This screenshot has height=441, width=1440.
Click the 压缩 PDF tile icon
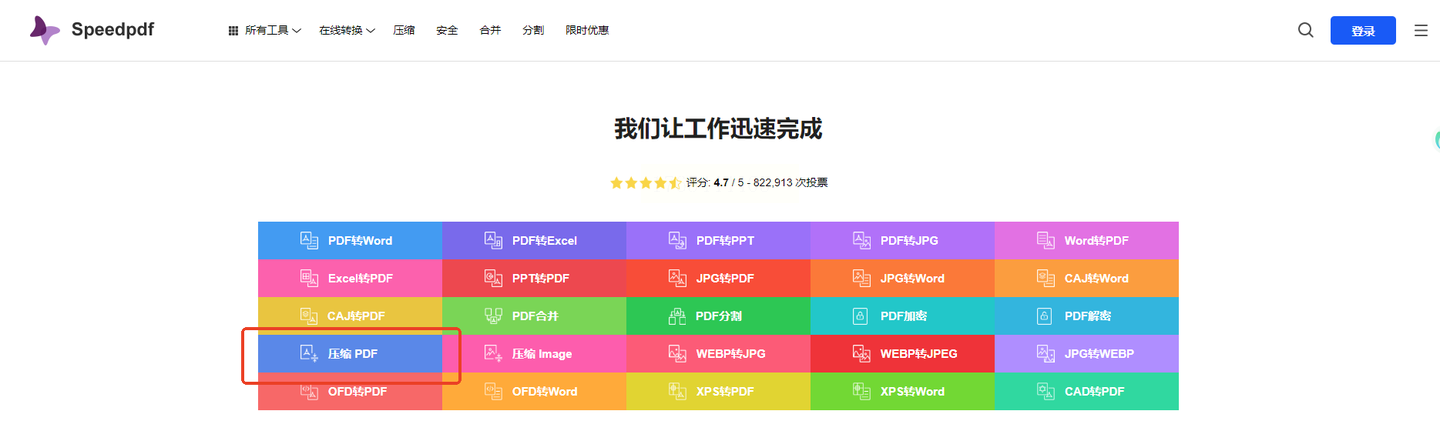tap(309, 353)
